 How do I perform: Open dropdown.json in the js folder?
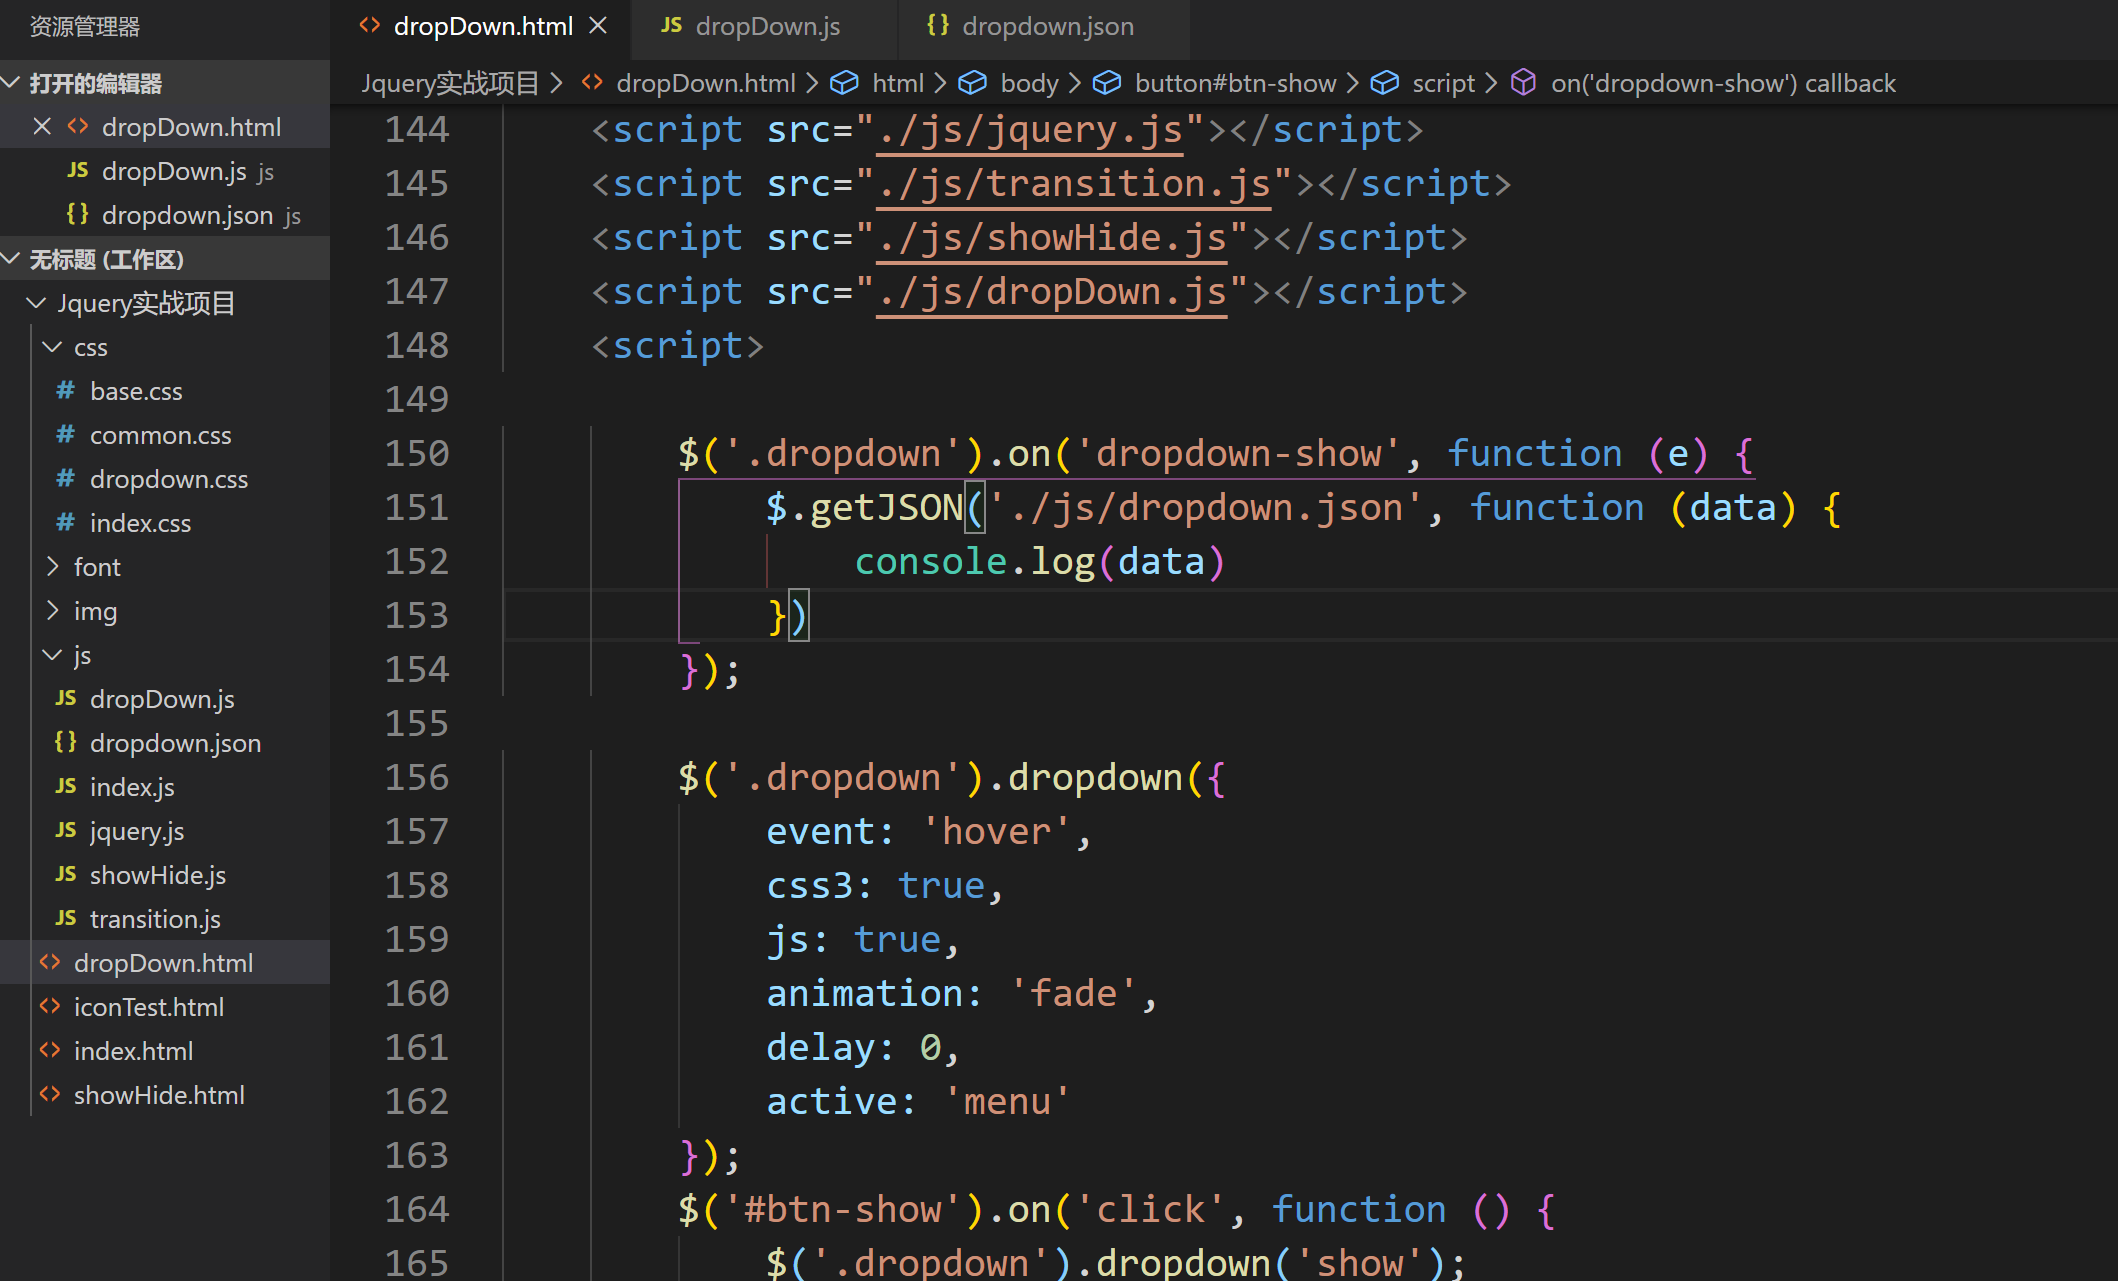pyautogui.click(x=165, y=743)
